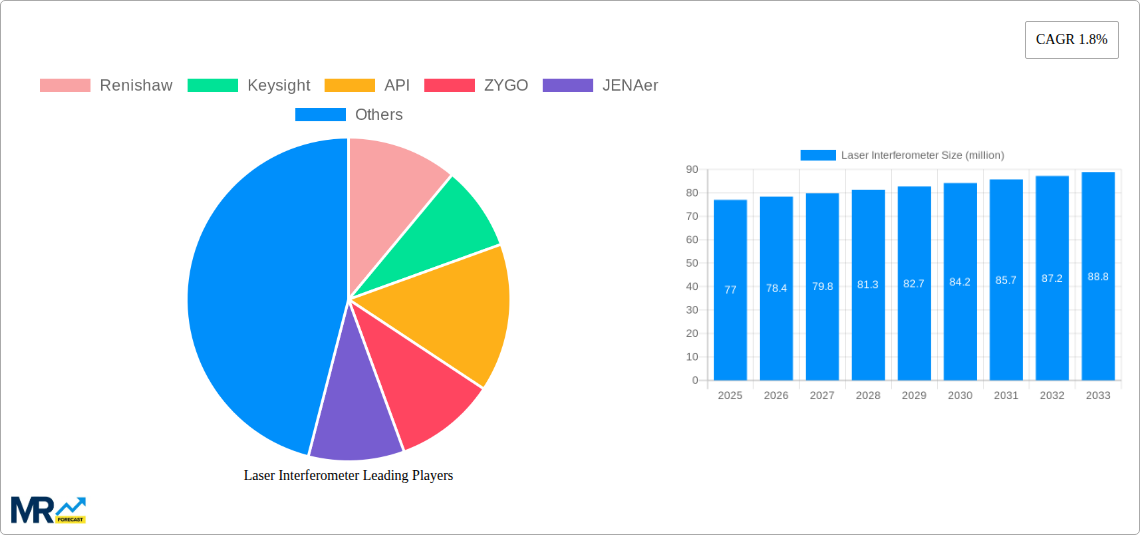Click Laser Interferometer Size (million) legend text
Image resolution: width=1140 pixels, height=535 pixels.
[x=923, y=156]
